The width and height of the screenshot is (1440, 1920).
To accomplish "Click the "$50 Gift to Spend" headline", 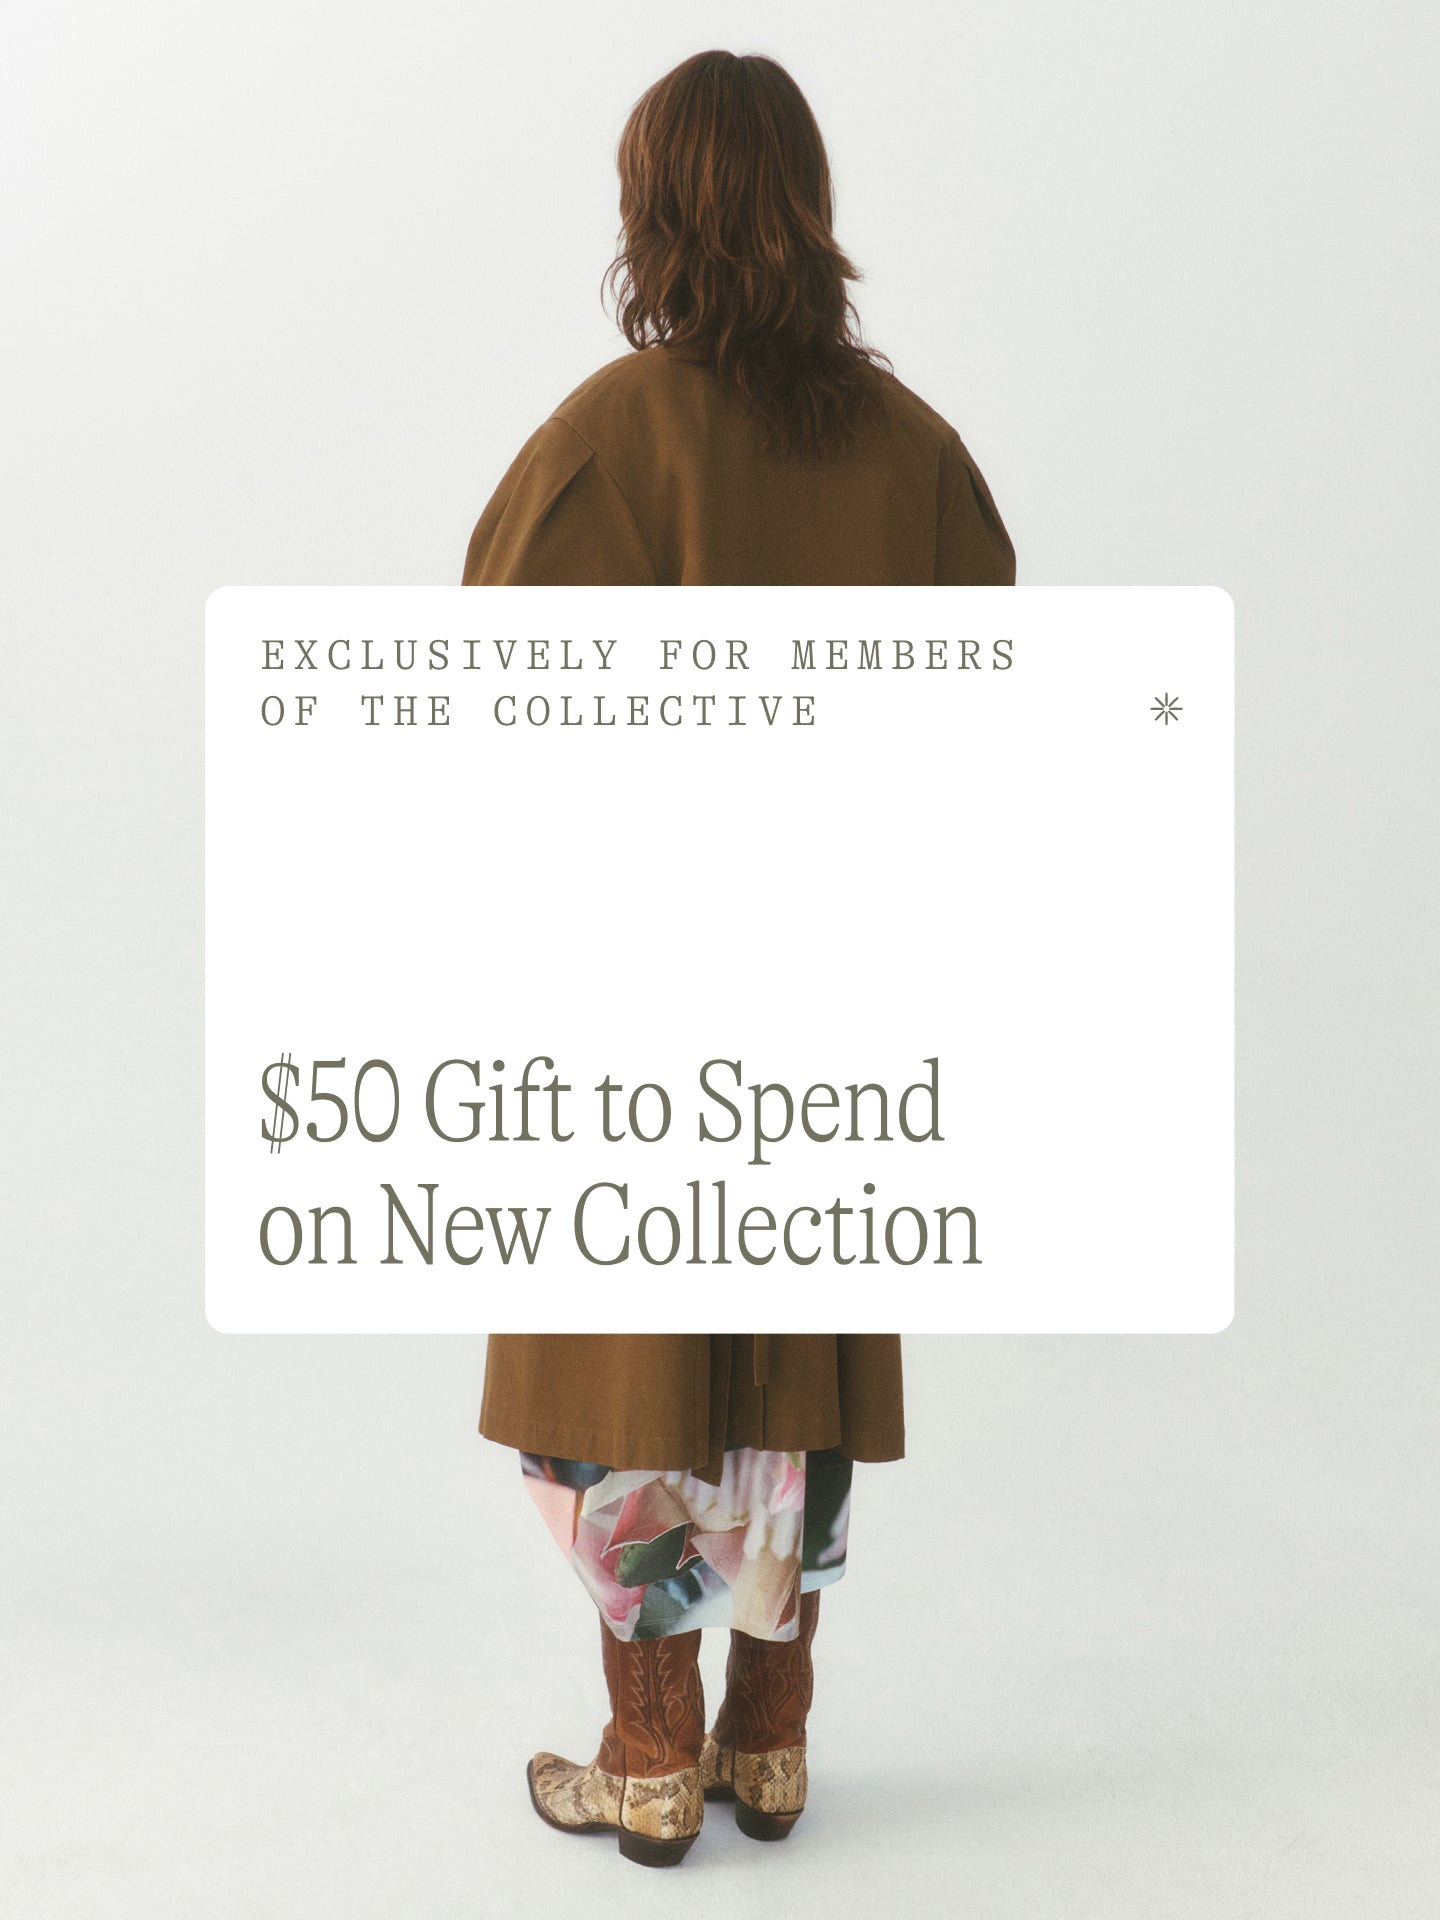I will [x=602, y=1103].
